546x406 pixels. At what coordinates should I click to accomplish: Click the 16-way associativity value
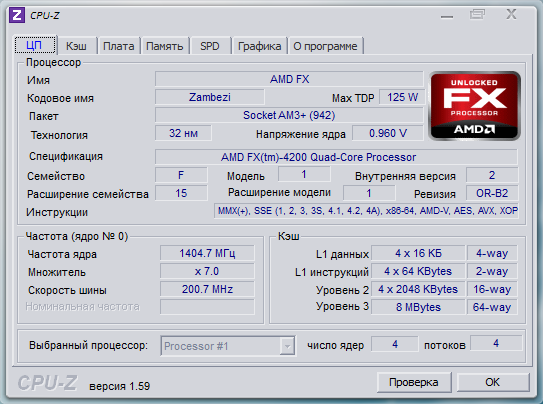click(492, 289)
